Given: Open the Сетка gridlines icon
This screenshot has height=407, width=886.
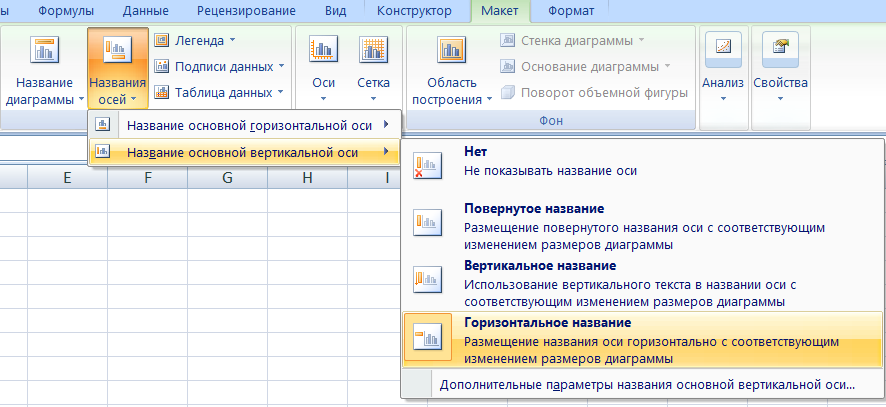Looking at the screenshot, I should pos(373,51).
